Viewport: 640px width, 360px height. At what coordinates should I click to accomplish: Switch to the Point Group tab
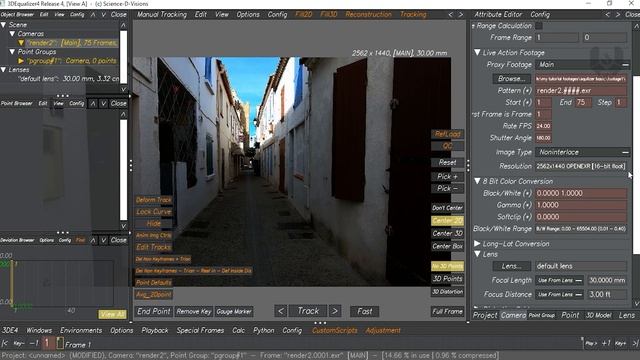coord(542,315)
